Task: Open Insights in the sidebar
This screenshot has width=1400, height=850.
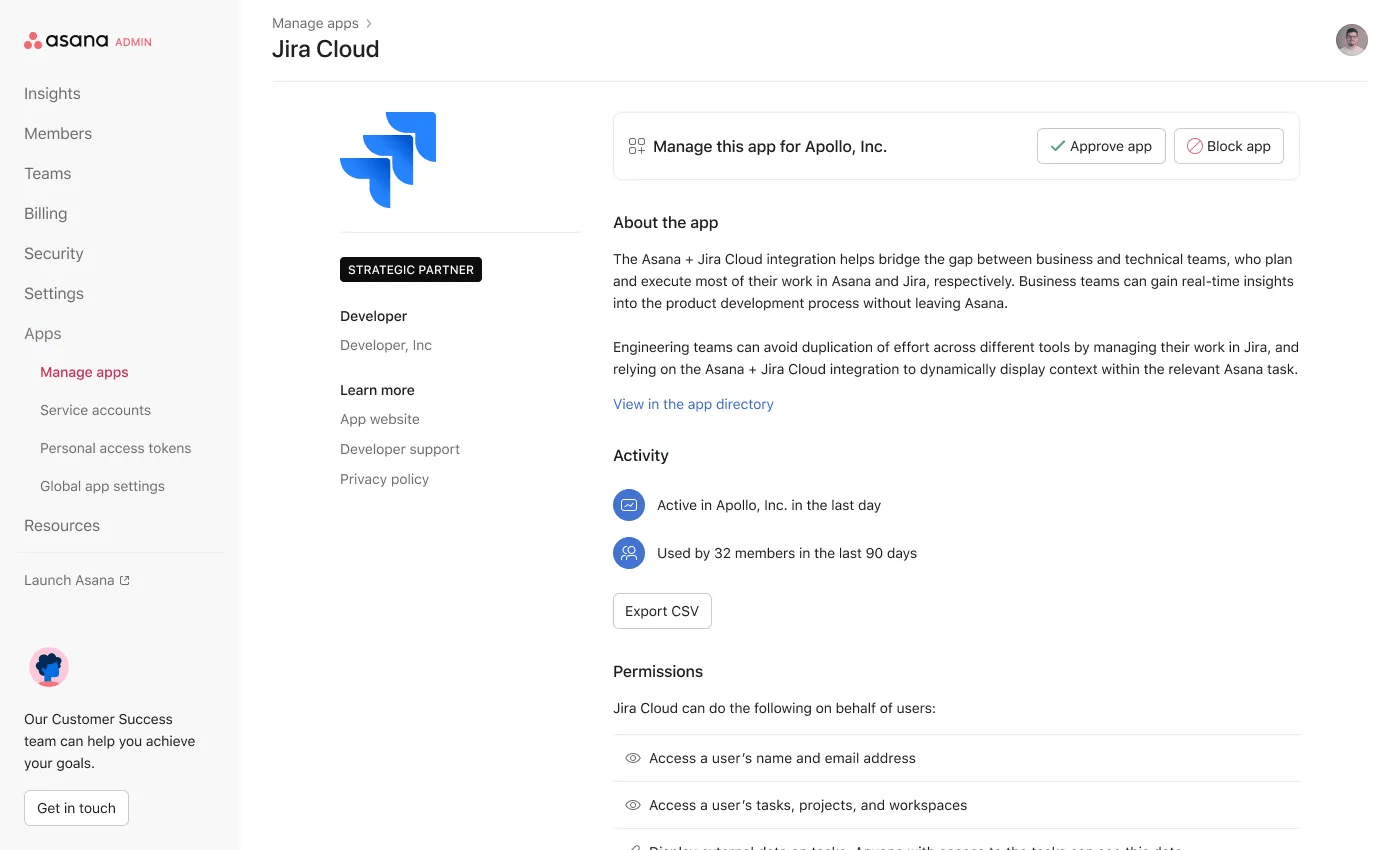Action: pos(52,93)
